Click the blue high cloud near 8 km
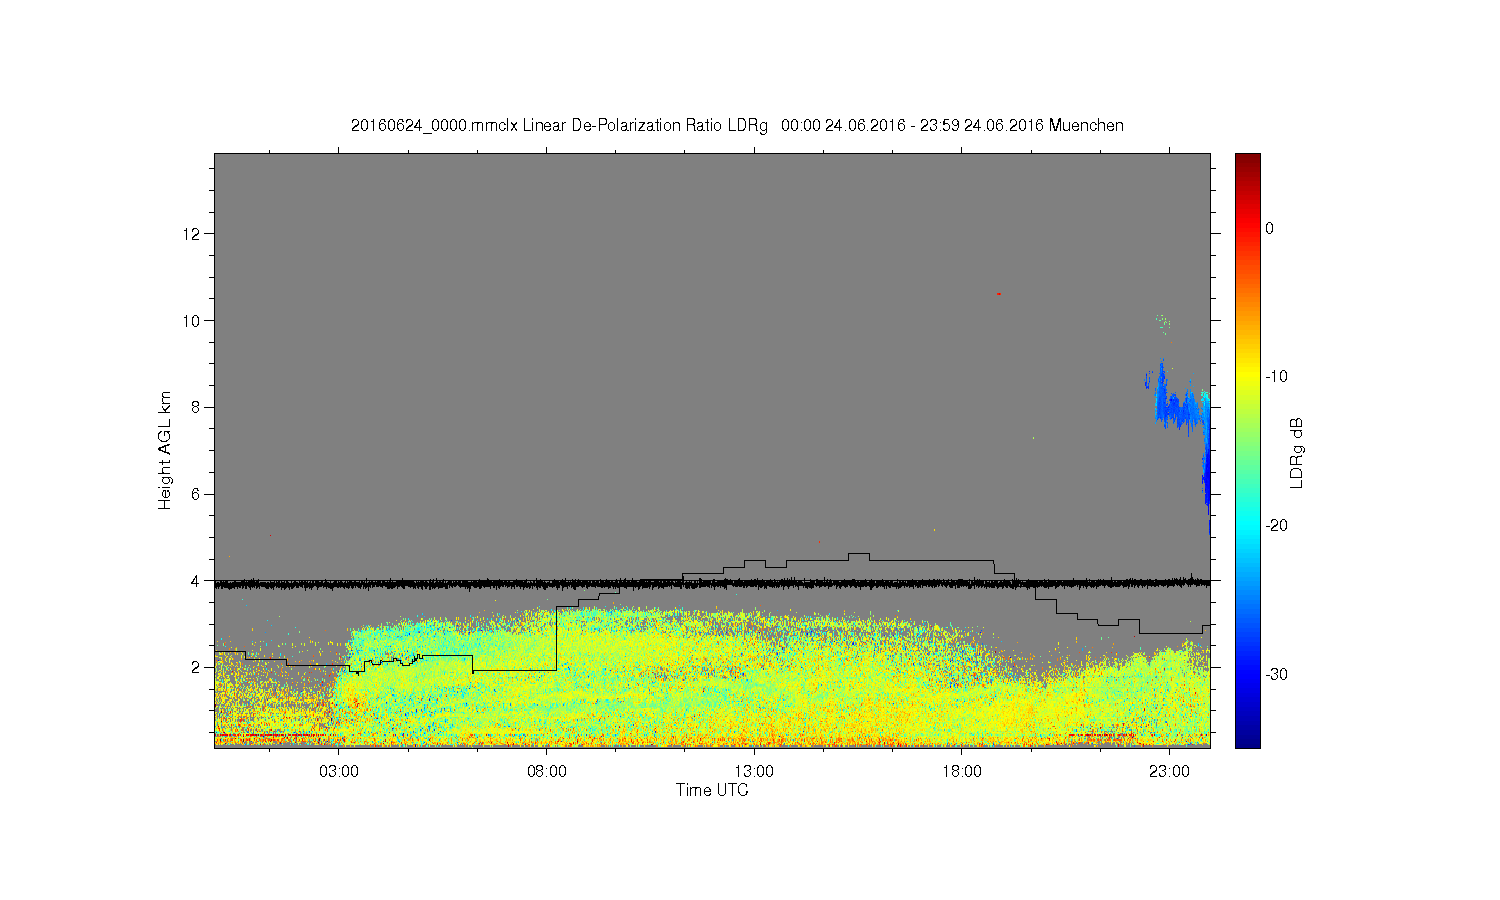 (x=1180, y=405)
